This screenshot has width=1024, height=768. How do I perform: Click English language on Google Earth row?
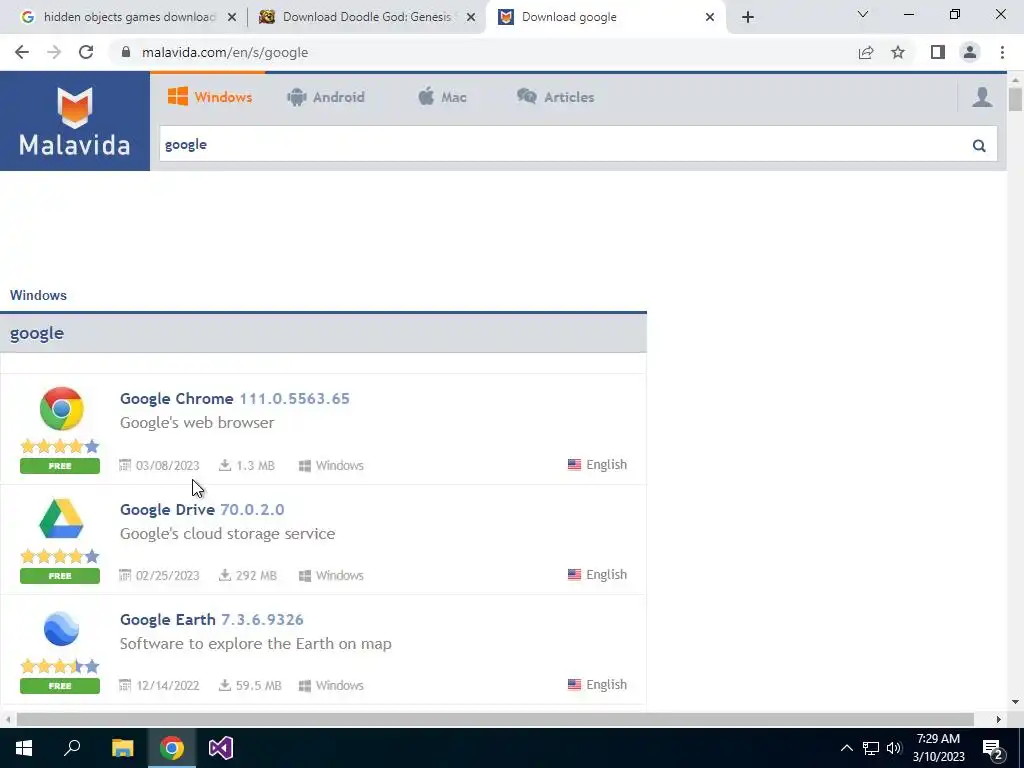pyautogui.click(x=597, y=684)
